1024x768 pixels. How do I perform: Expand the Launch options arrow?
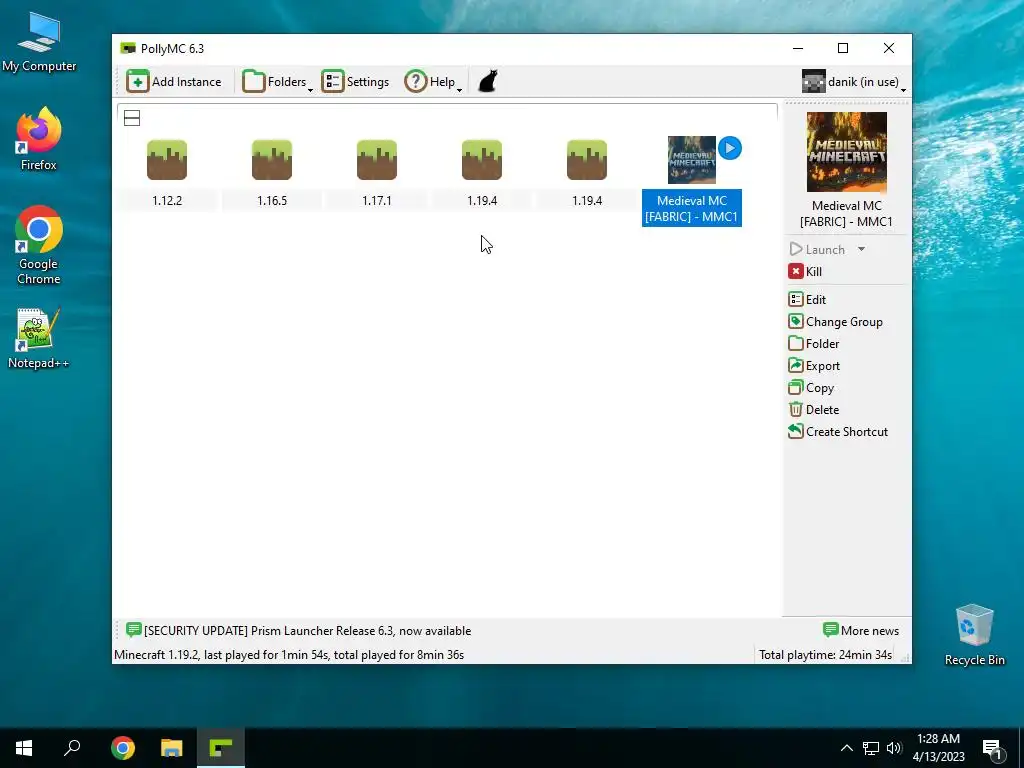[x=861, y=249]
